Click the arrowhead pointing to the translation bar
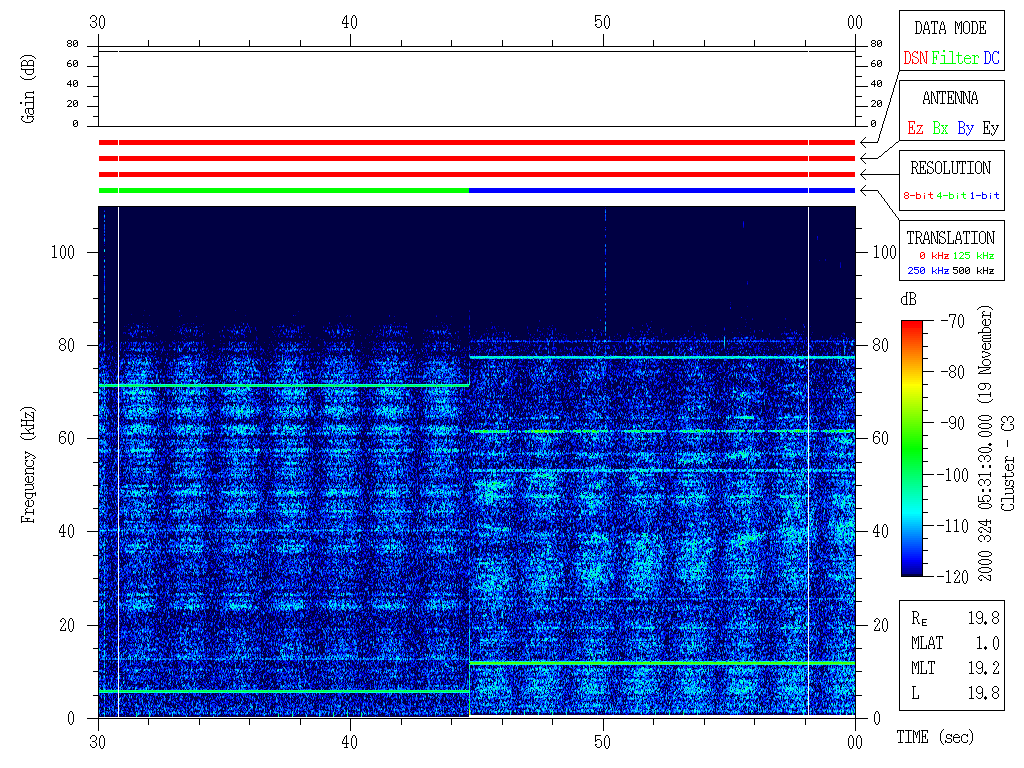Image resolution: width=1024 pixels, height=768 pixels. (864, 190)
